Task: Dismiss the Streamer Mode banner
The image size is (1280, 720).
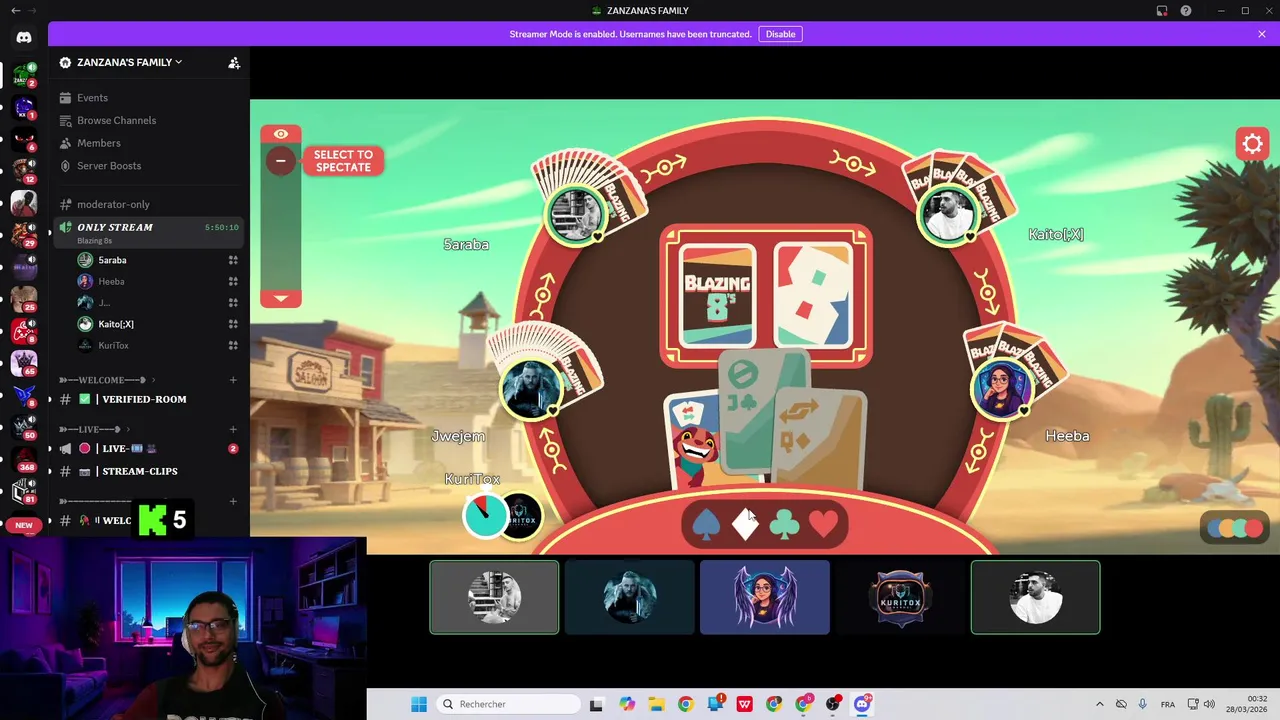Action: click(x=1262, y=34)
